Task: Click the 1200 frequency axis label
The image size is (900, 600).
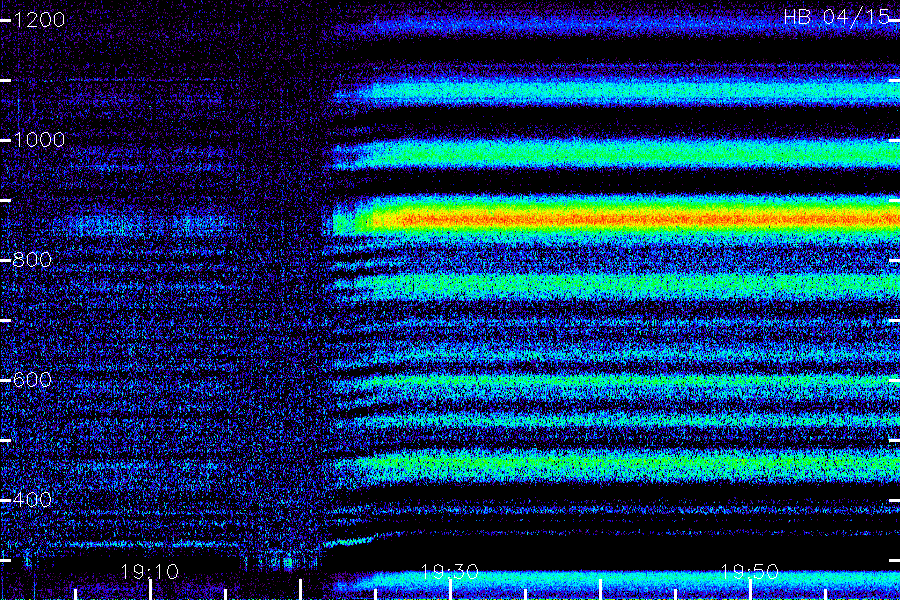Action: click(39, 20)
